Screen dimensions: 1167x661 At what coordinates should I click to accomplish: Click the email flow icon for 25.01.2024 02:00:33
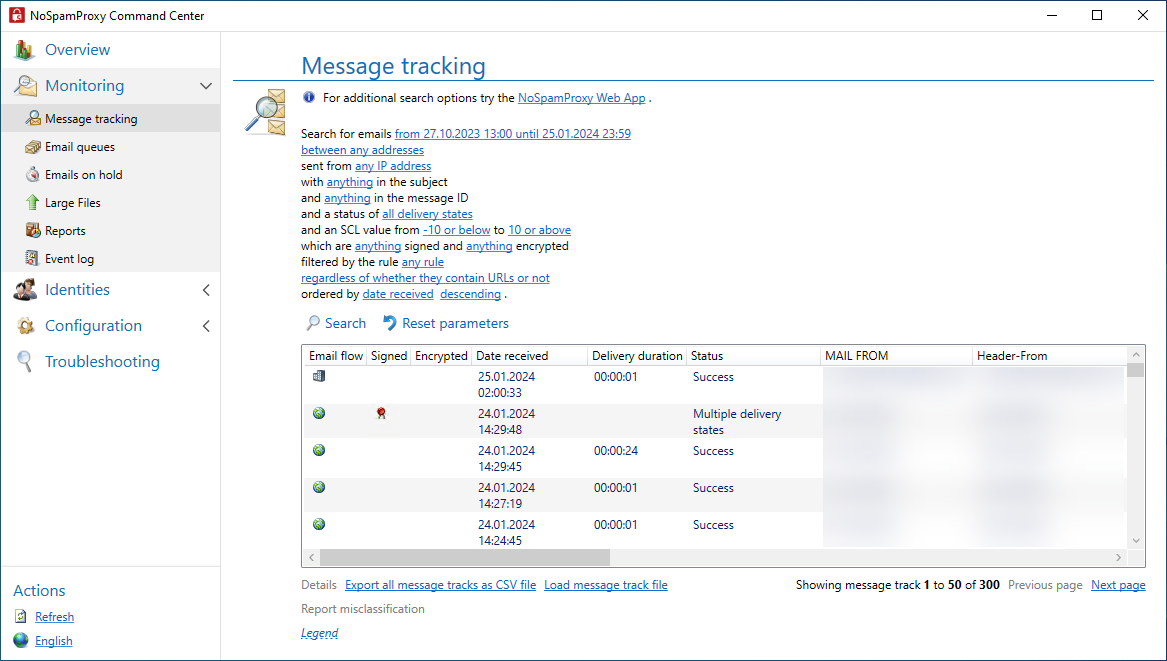pyautogui.click(x=319, y=376)
